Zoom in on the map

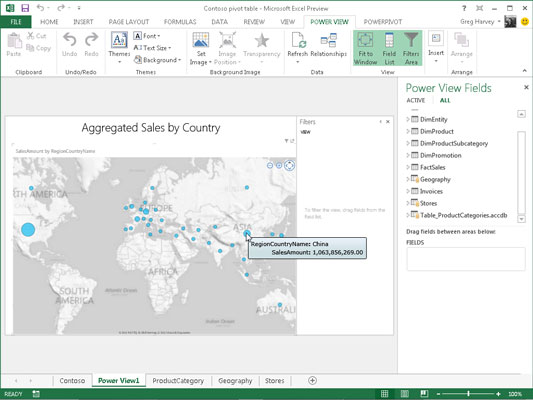coord(279,166)
